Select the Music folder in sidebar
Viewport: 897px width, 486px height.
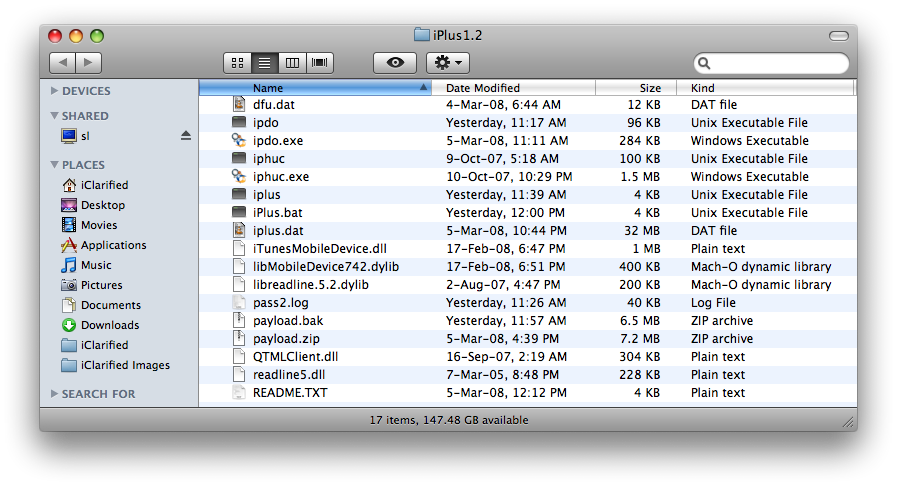coord(96,265)
